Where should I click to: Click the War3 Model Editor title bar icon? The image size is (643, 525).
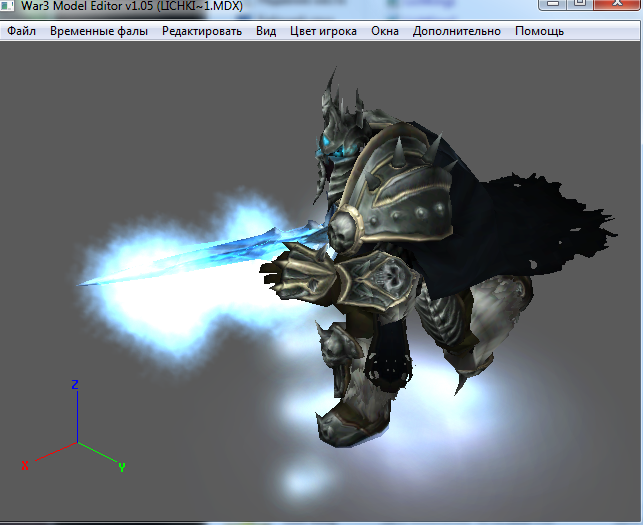click(7, 5)
